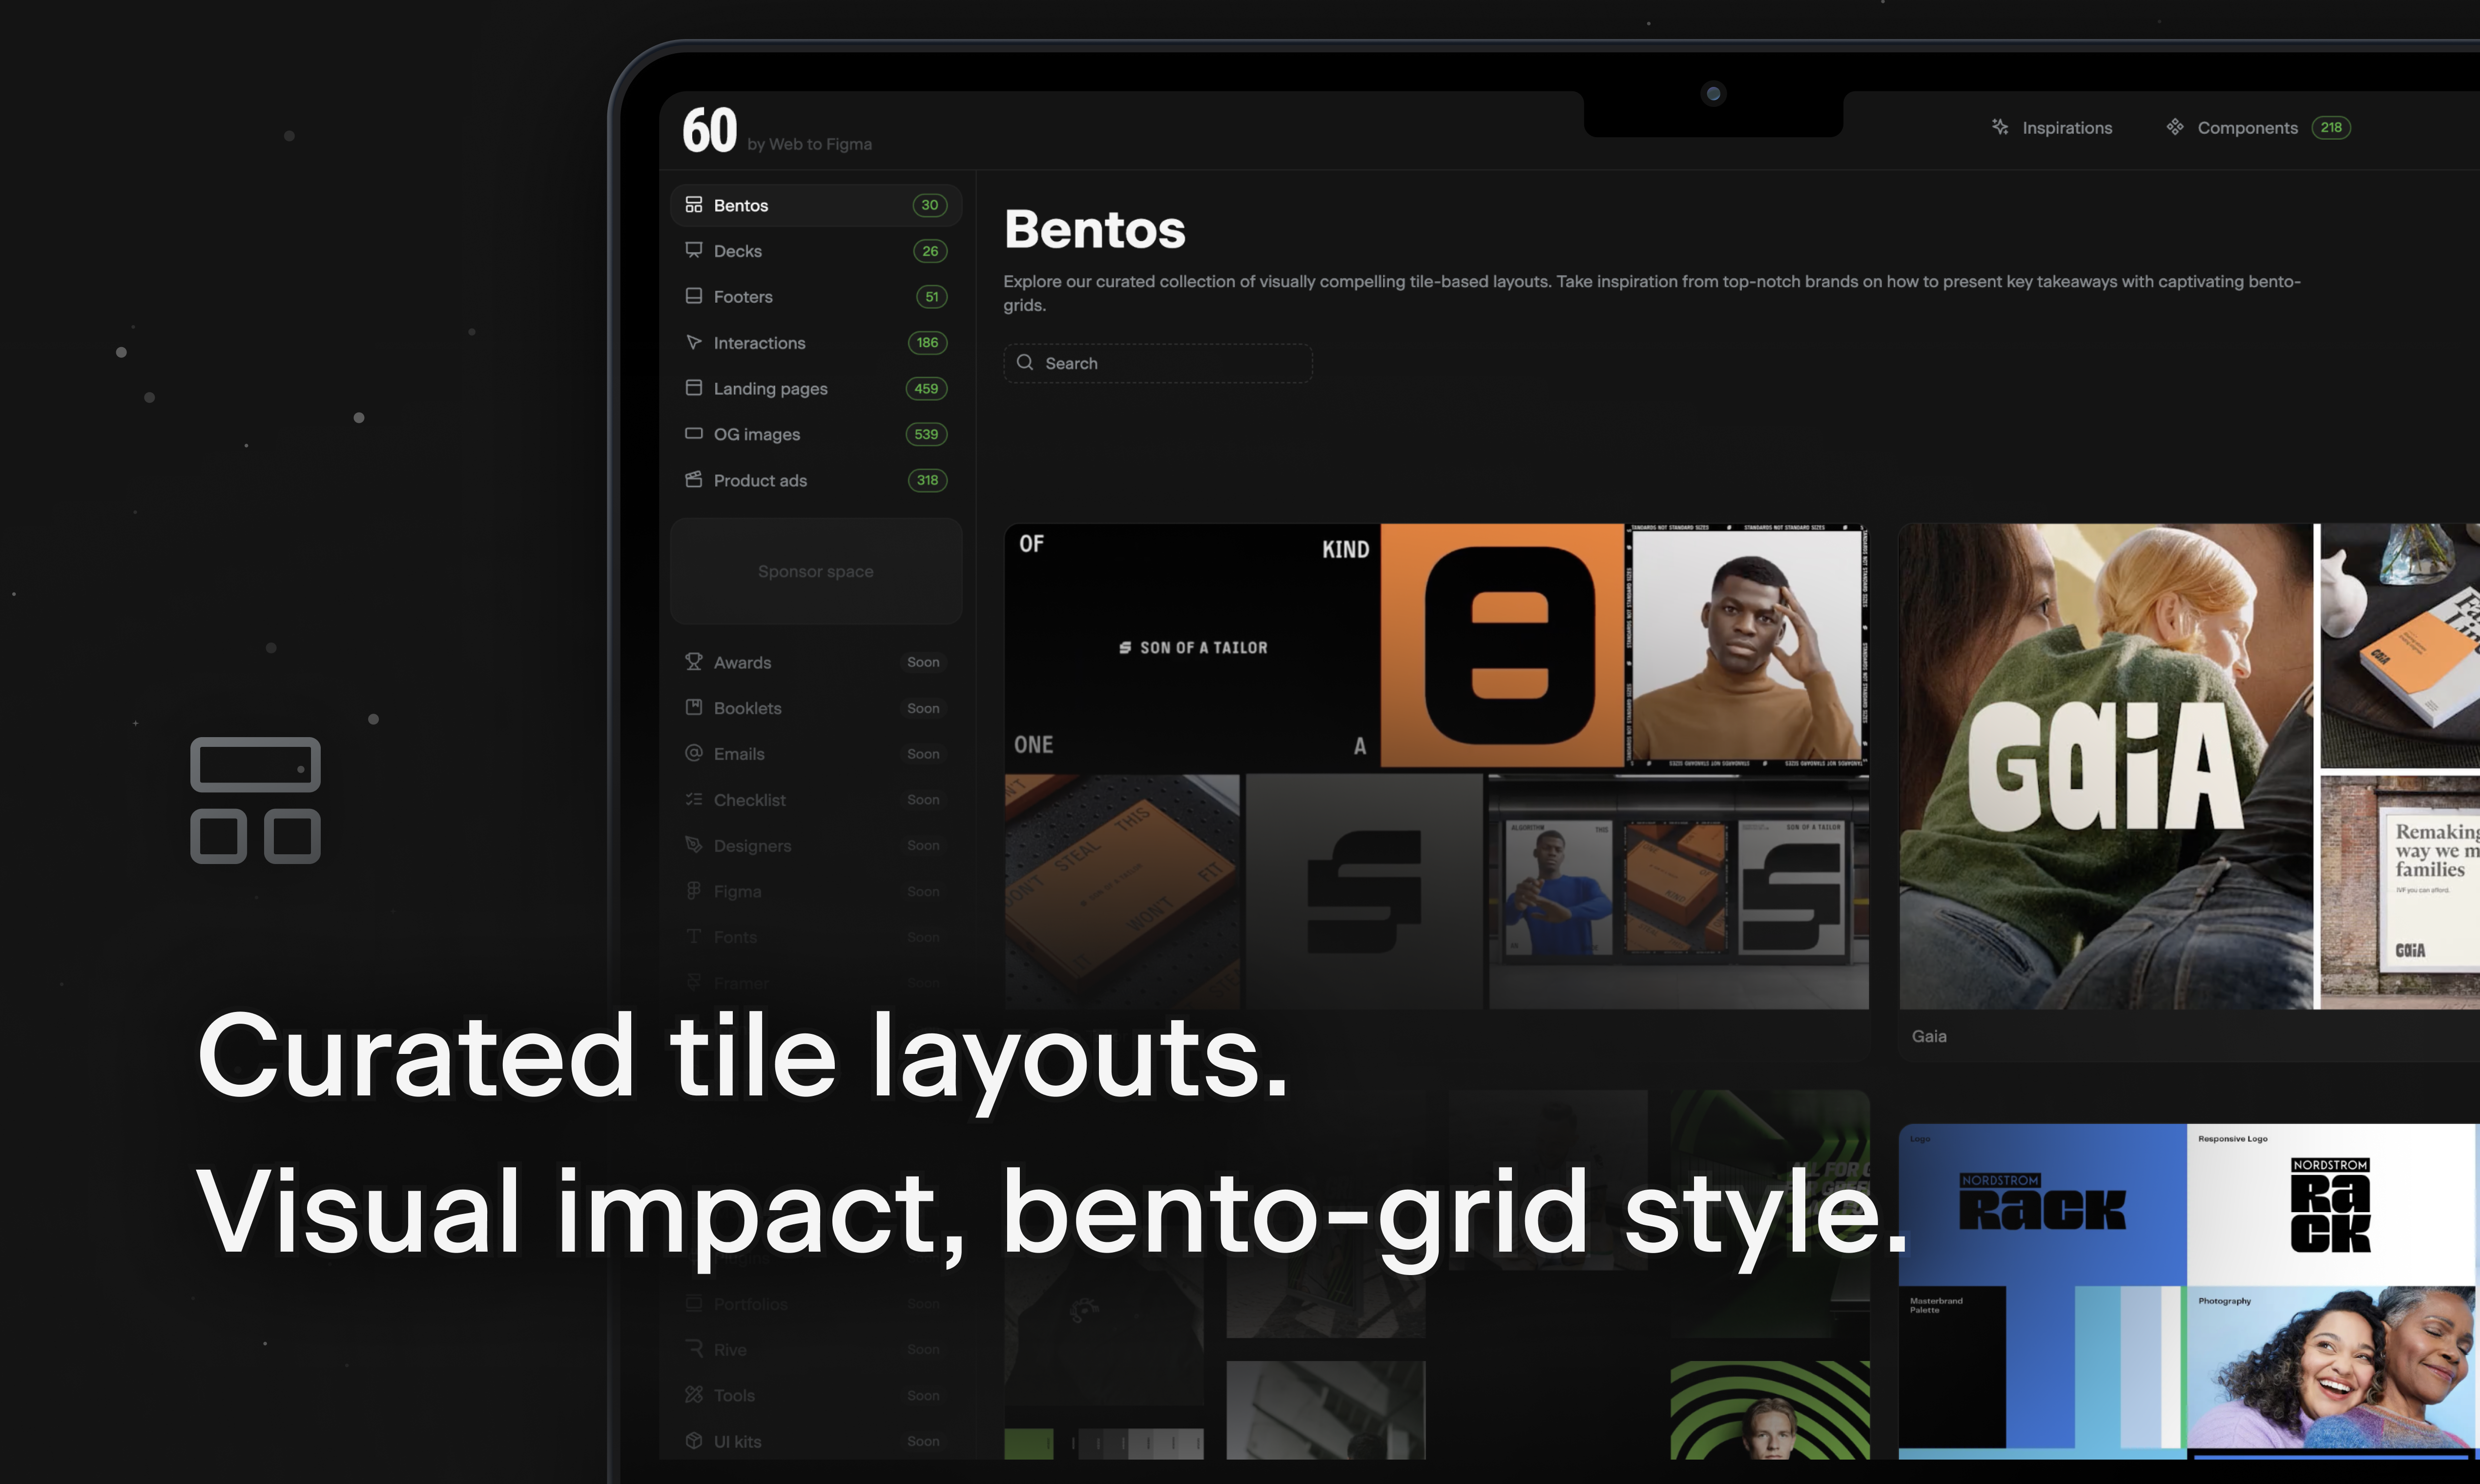This screenshot has width=2480, height=1484.
Task: Click the 218 components count badge
Action: tap(2331, 127)
